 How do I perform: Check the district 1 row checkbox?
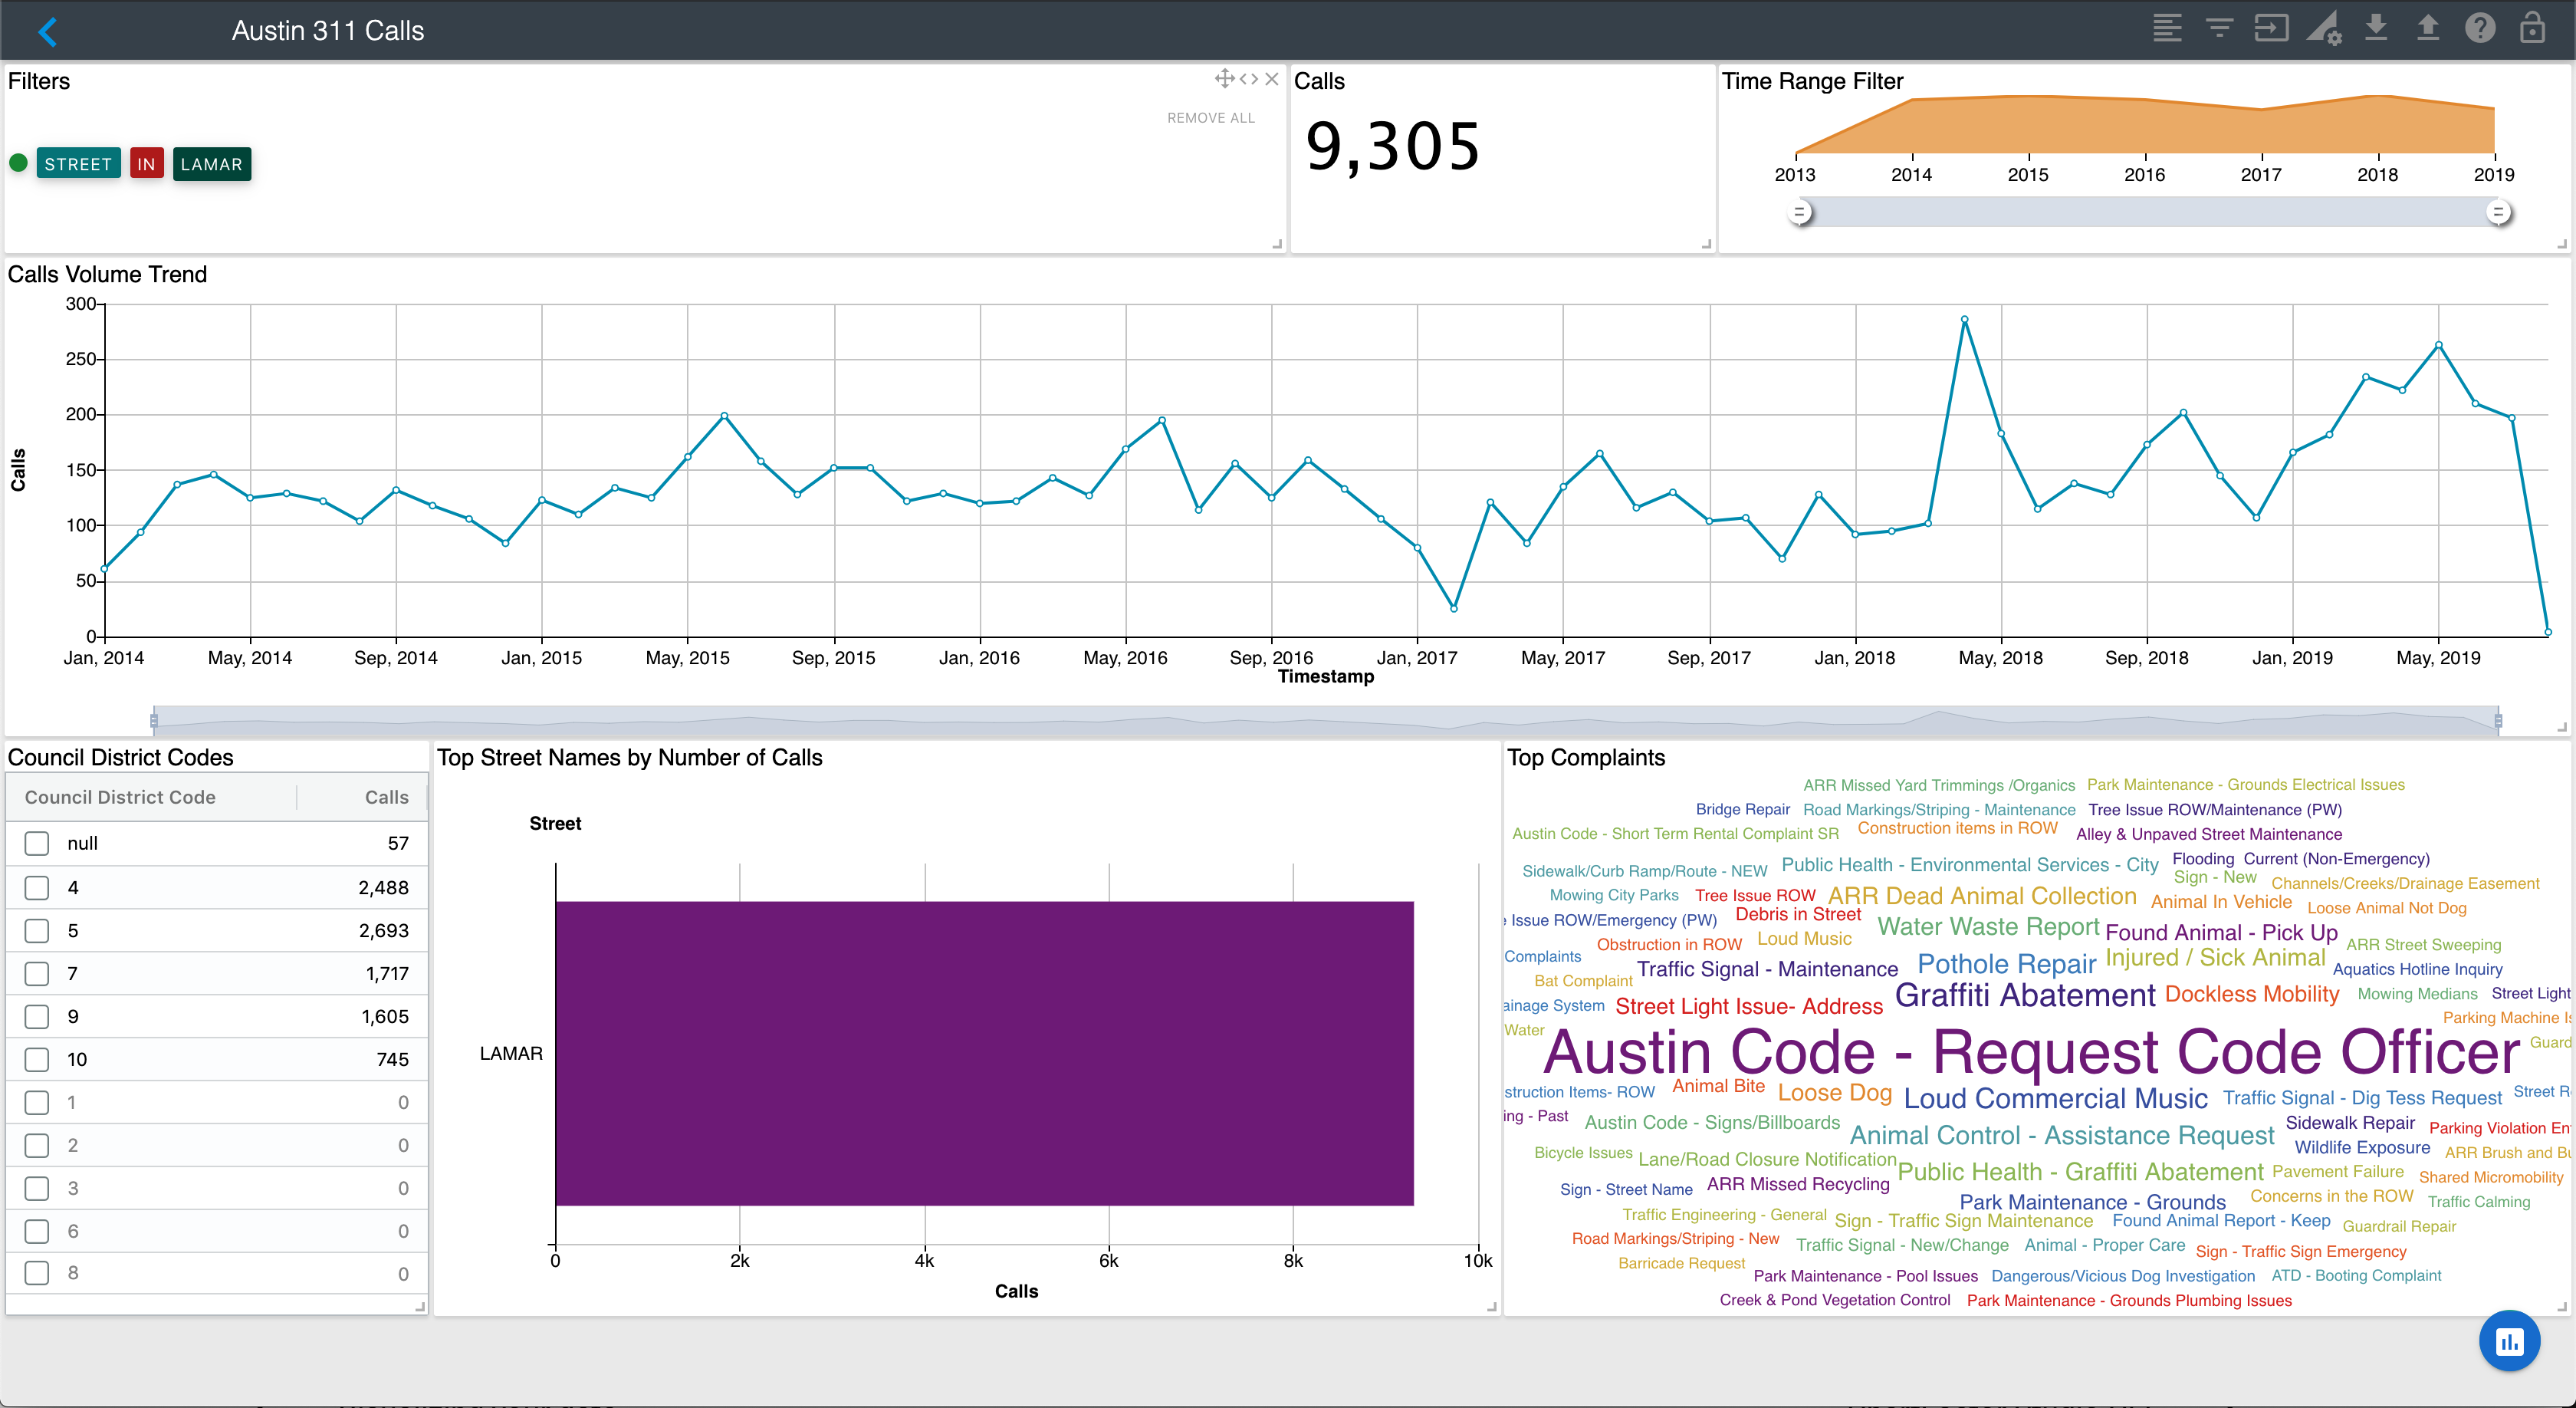(37, 1102)
